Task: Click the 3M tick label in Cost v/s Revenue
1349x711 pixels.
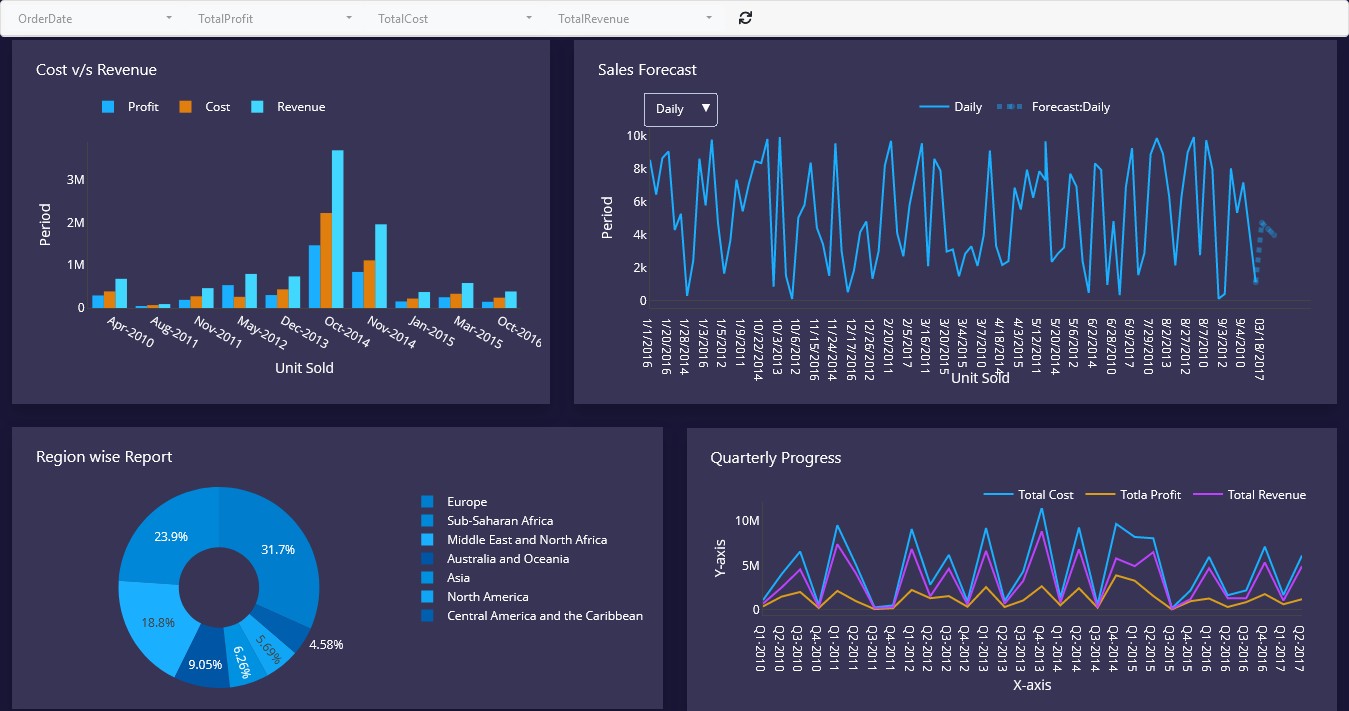Action: (74, 180)
